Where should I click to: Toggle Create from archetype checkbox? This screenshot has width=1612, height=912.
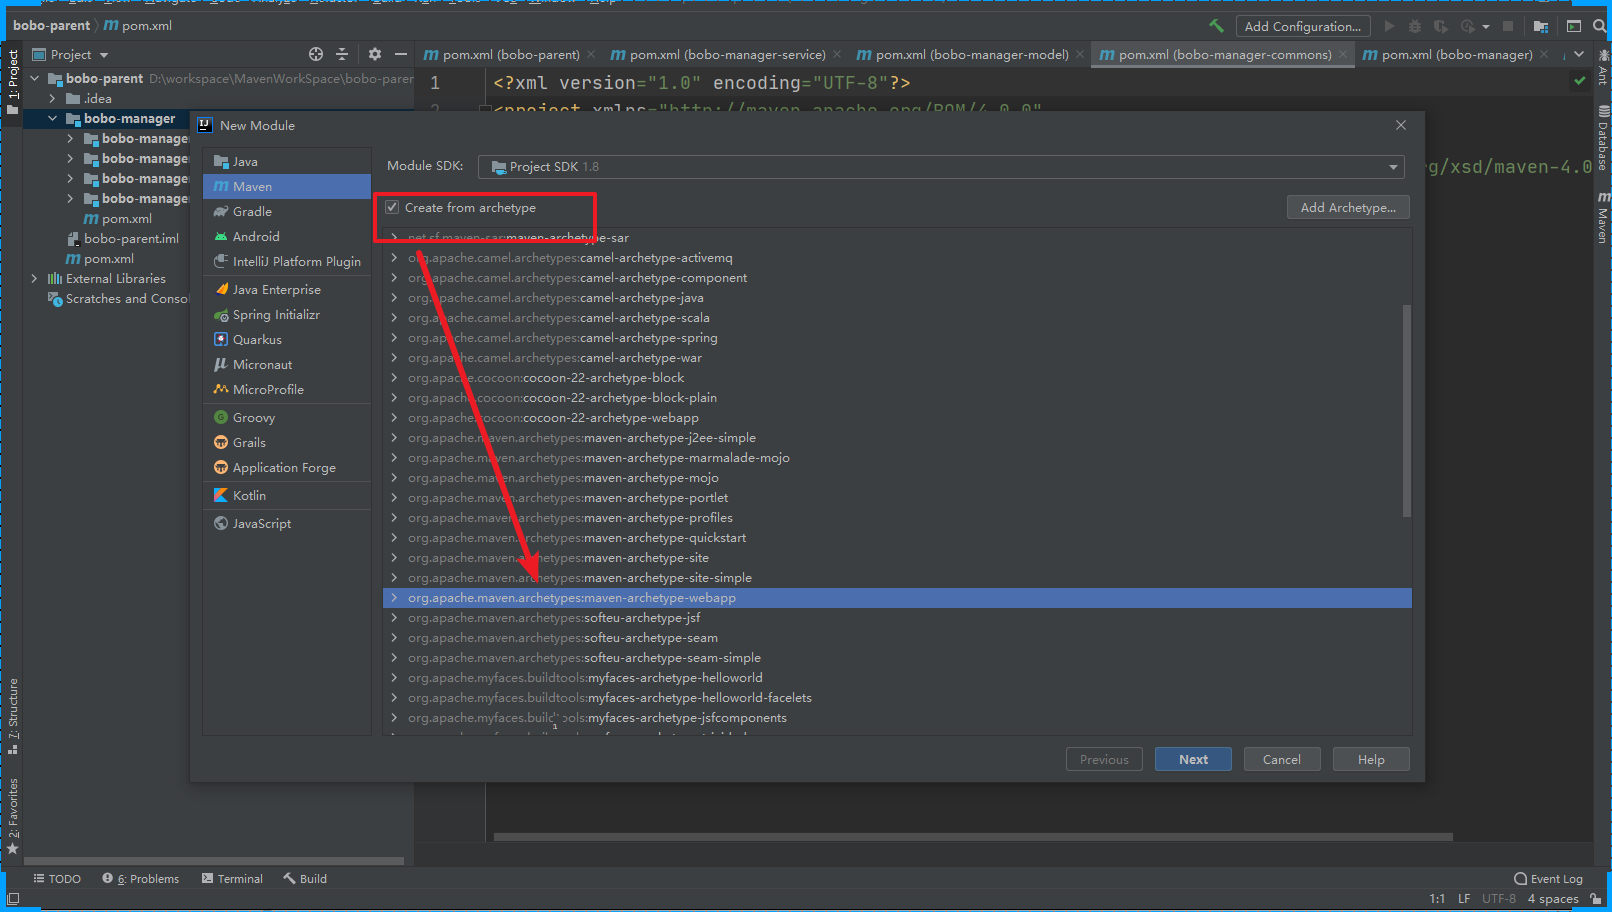point(392,208)
